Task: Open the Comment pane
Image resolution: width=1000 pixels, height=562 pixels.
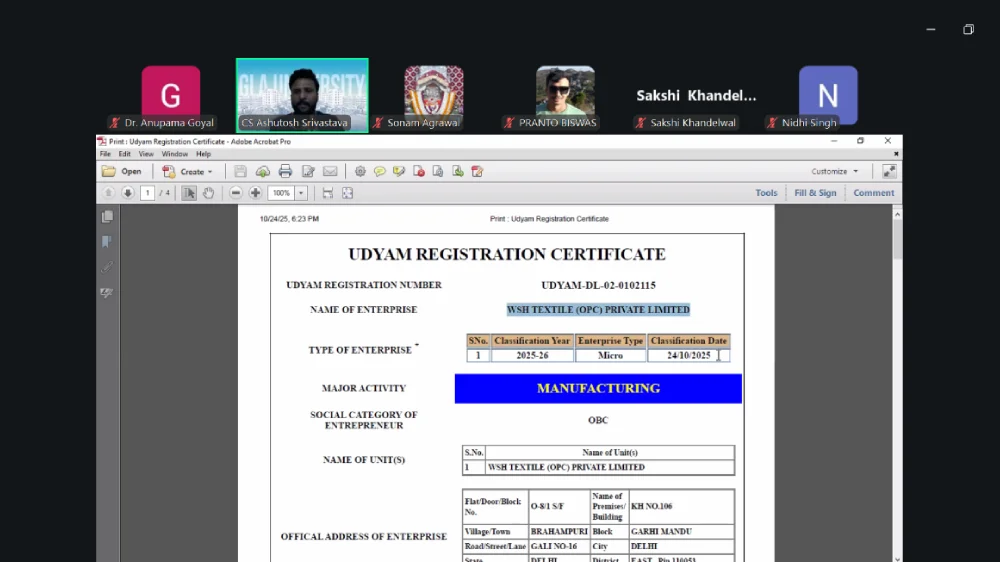Action: click(873, 193)
